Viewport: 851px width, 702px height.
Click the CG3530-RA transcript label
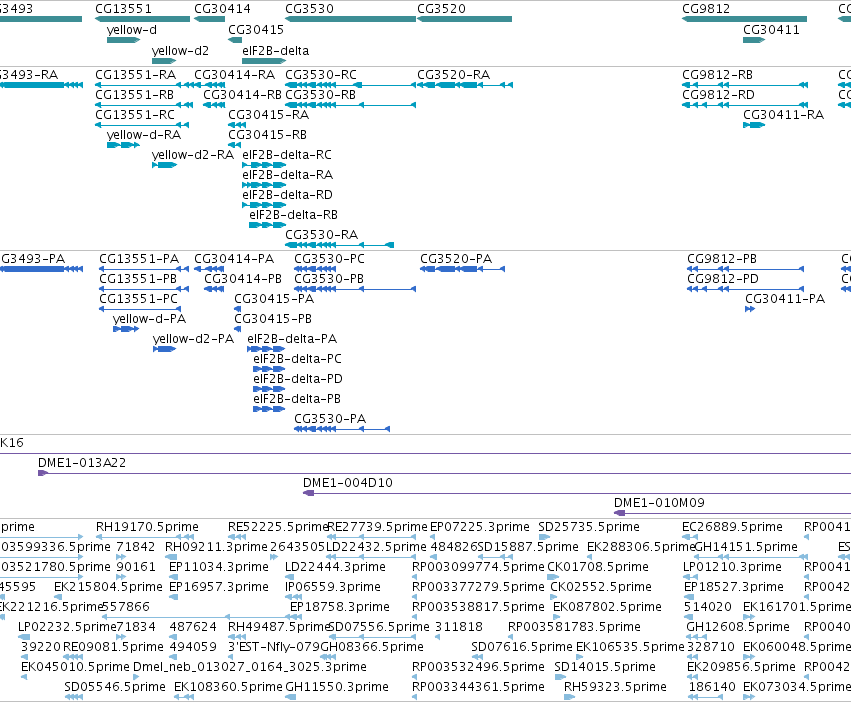coord(321,235)
